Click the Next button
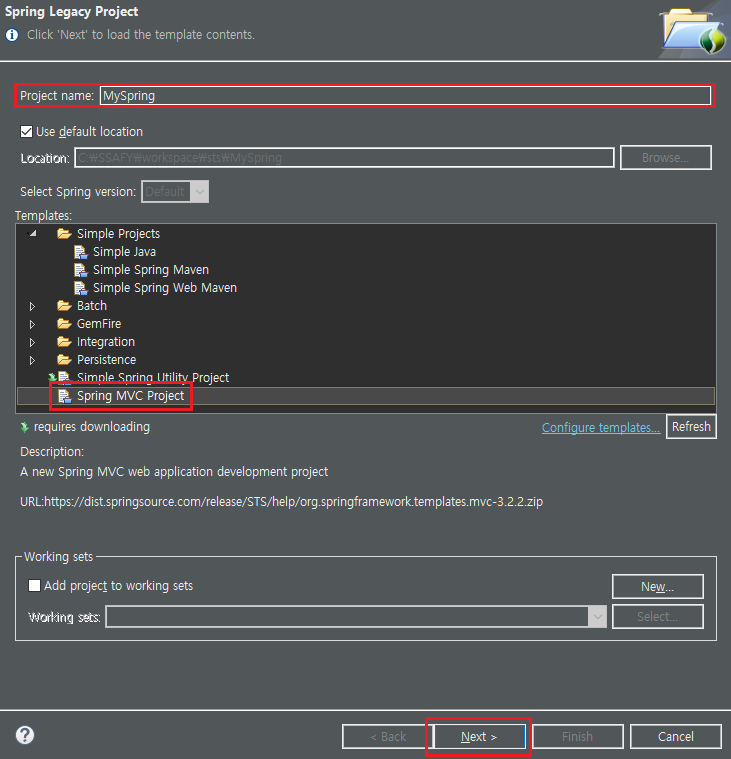 (x=479, y=737)
